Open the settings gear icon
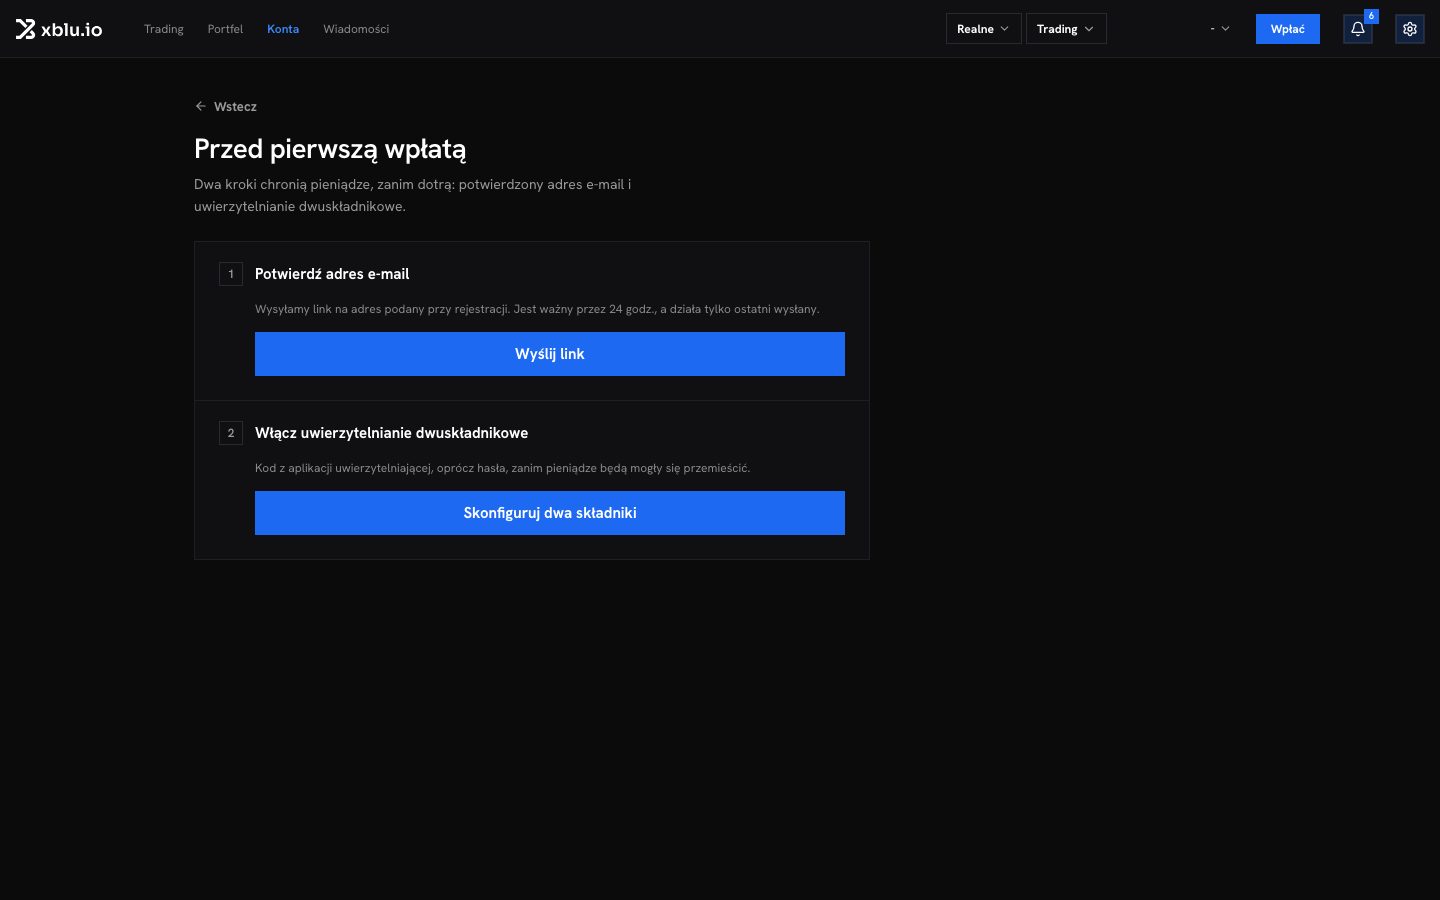Screen dimensions: 1440x900 [x=1410, y=29]
